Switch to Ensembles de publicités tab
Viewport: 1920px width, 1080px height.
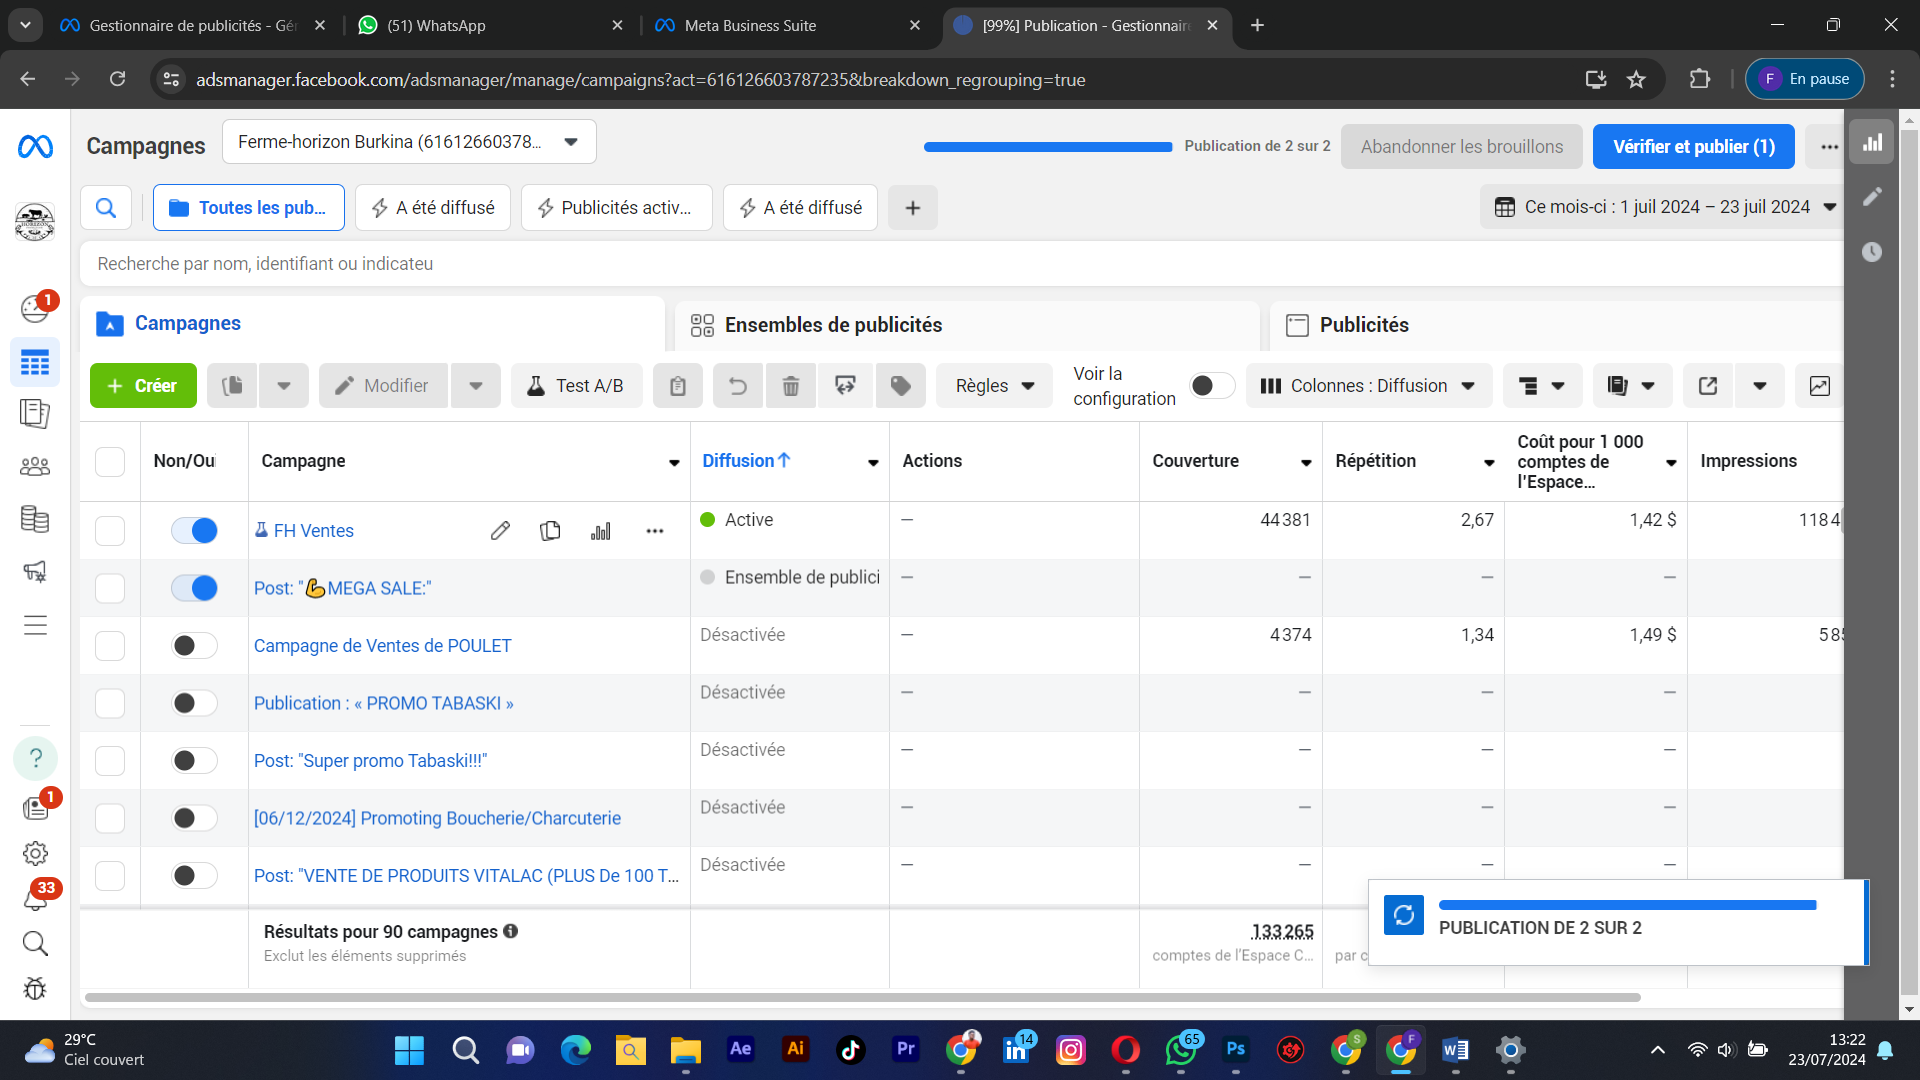click(833, 325)
